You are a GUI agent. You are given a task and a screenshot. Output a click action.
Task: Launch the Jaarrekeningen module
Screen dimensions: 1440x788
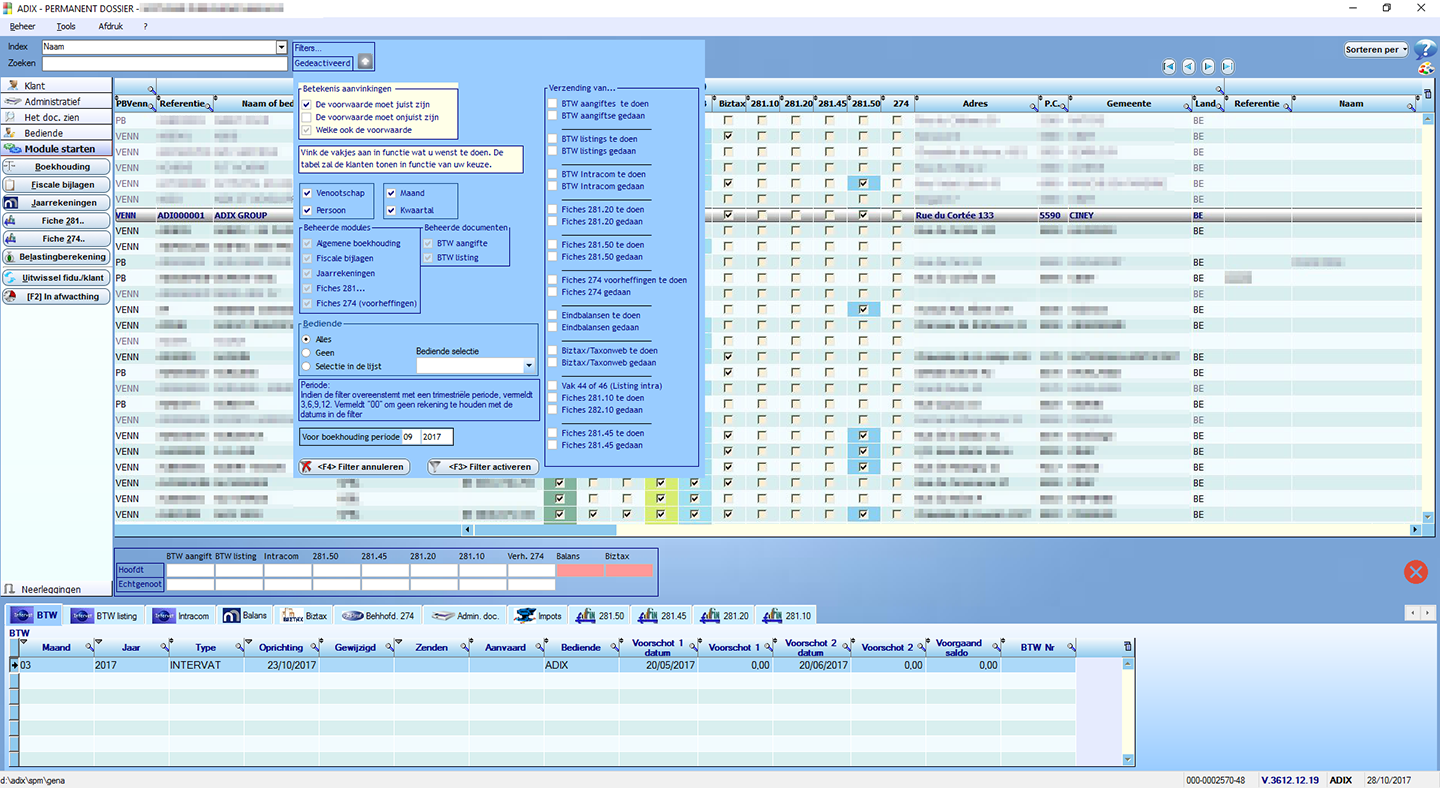click(56, 203)
